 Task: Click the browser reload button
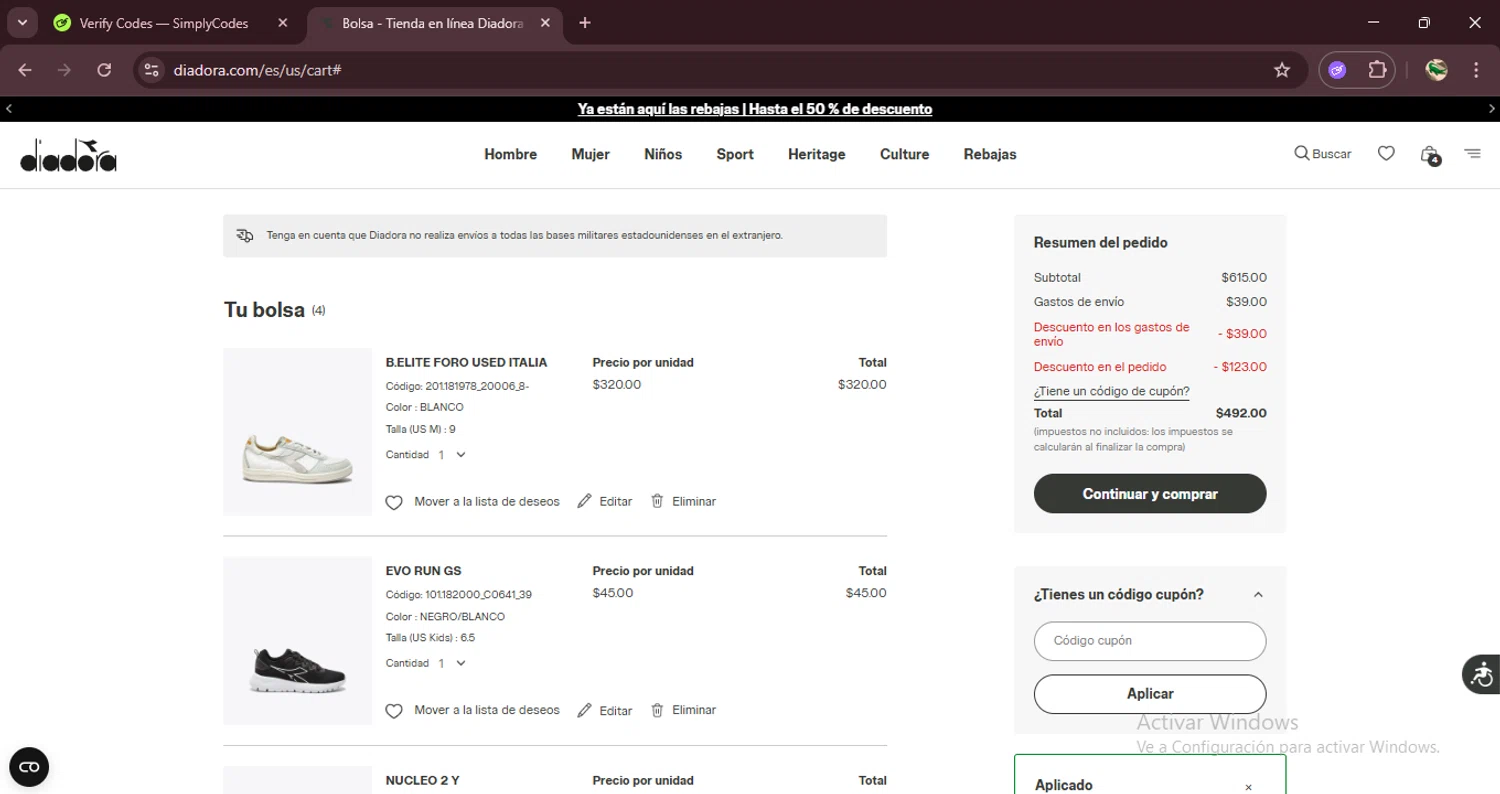(x=104, y=70)
